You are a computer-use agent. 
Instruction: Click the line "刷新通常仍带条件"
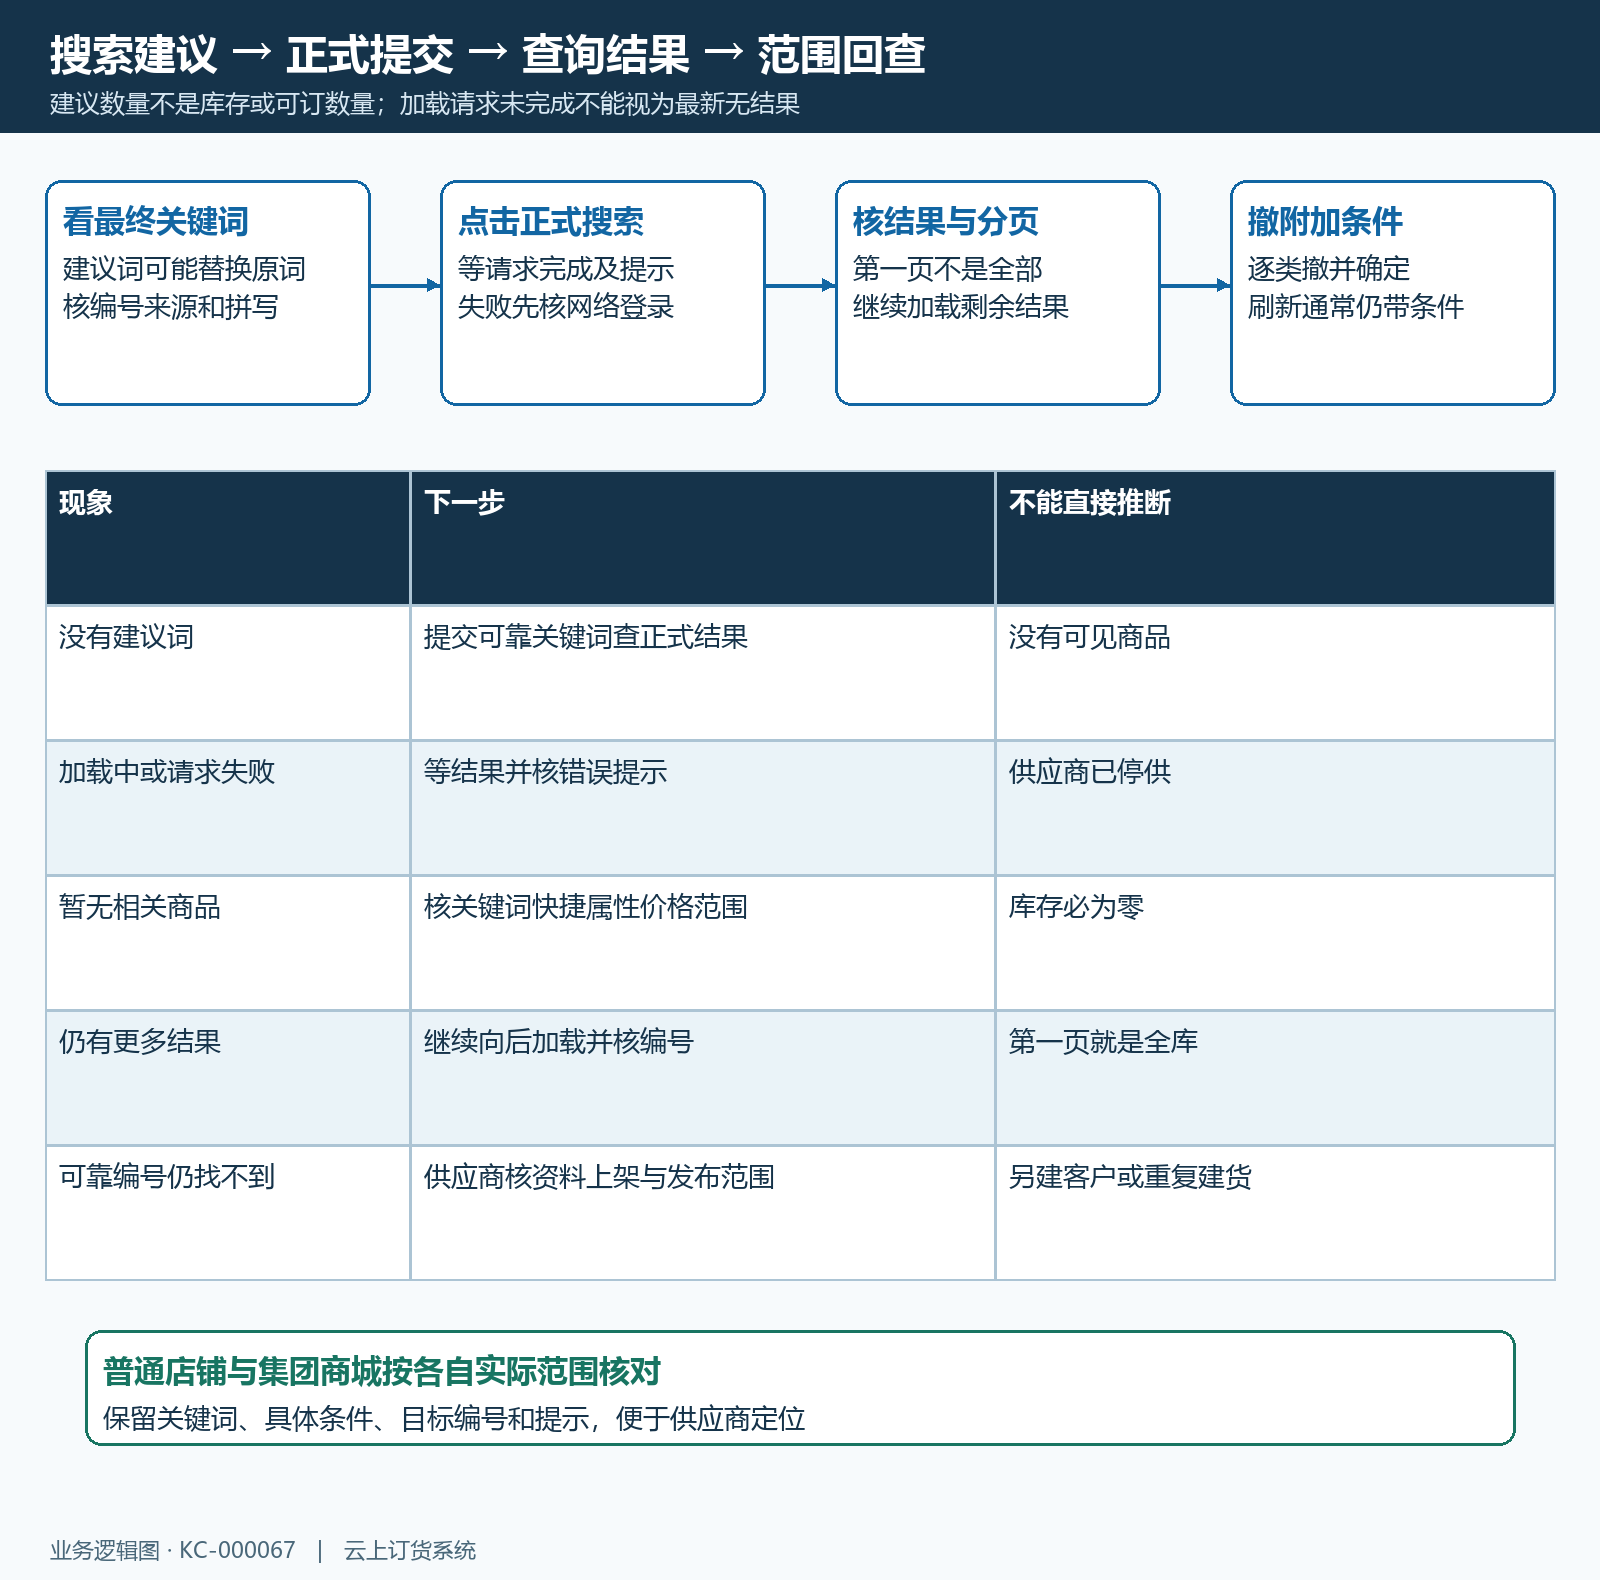click(1355, 307)
